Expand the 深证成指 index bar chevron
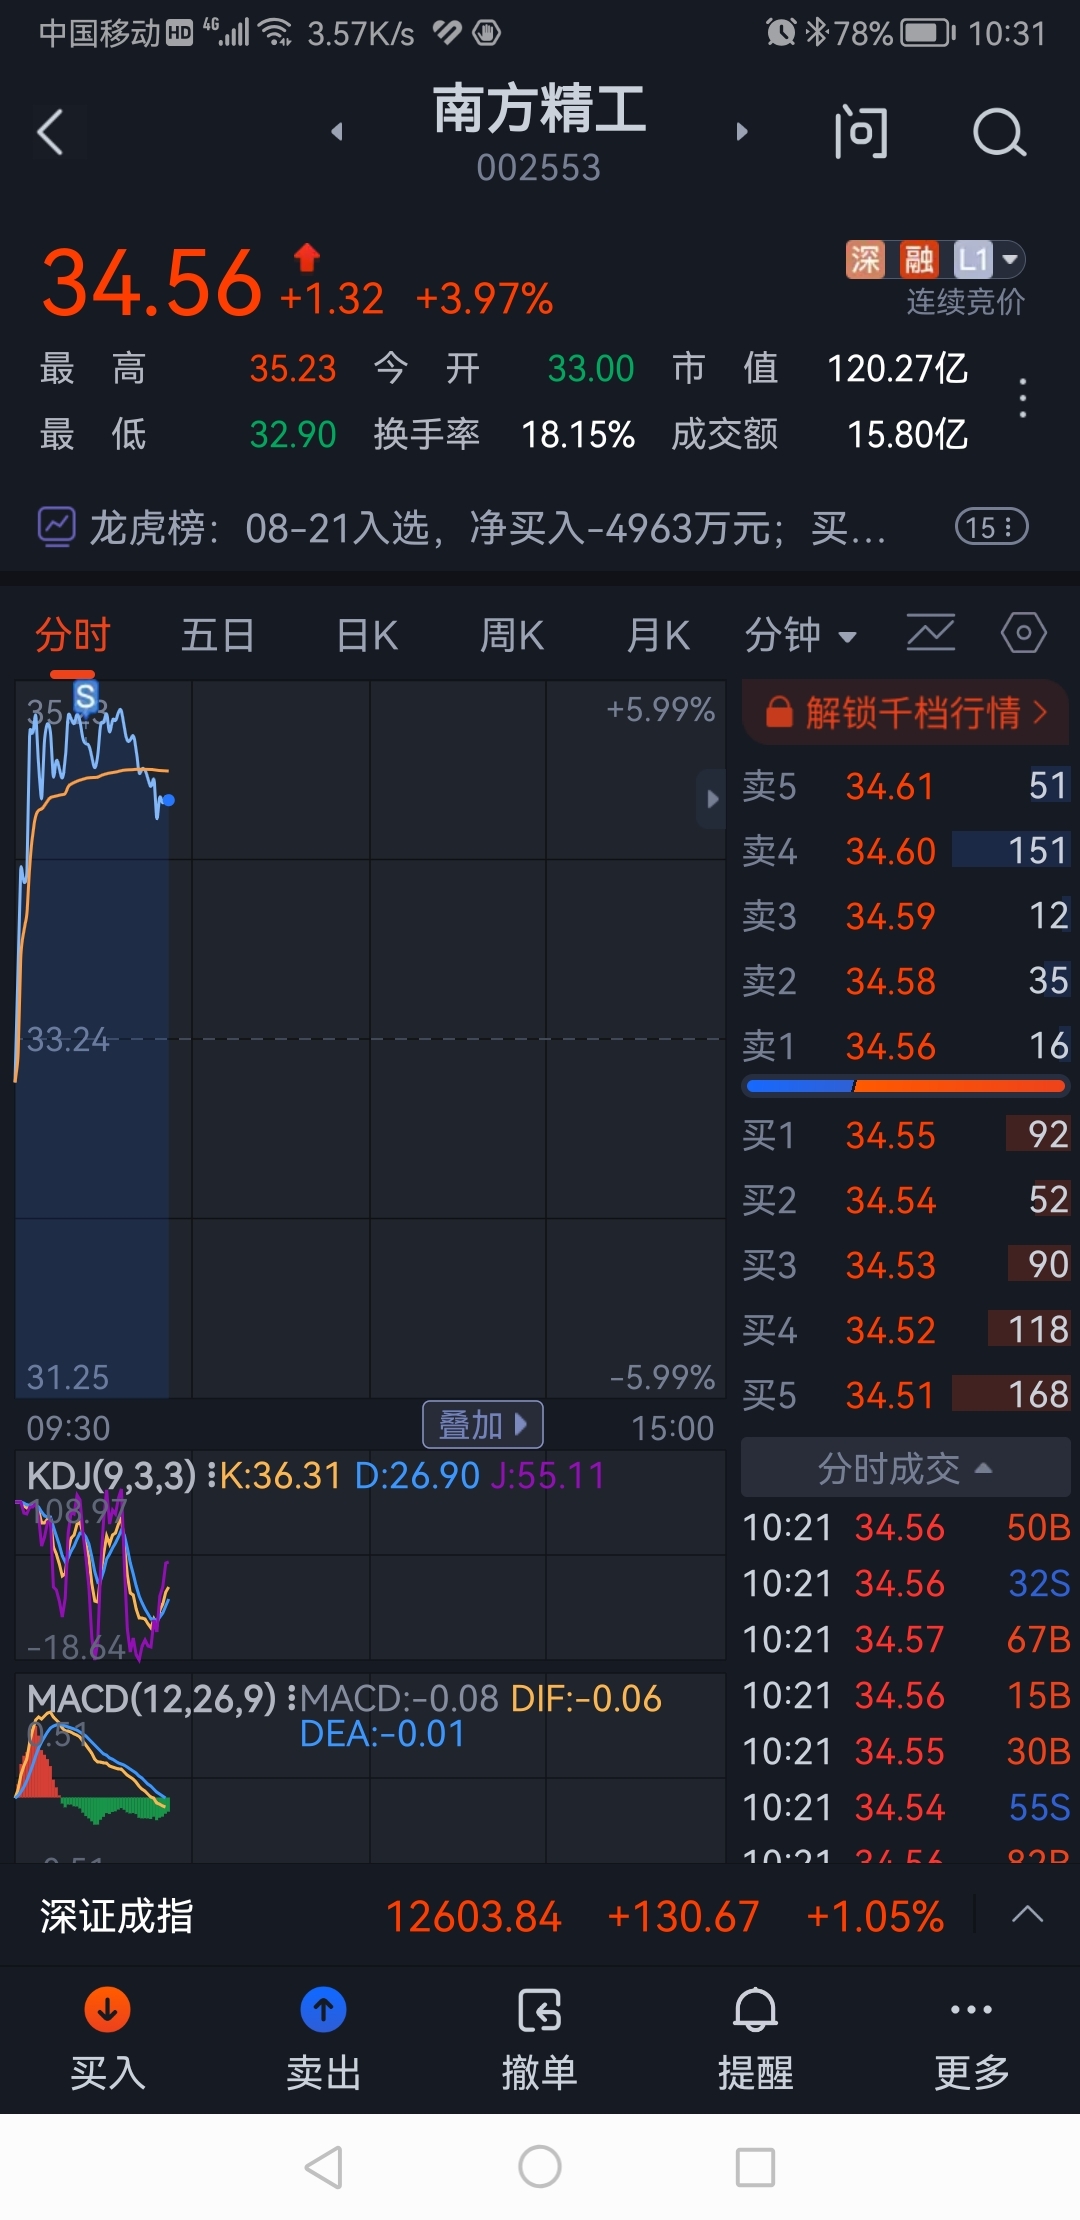 pos(1027,1915)
